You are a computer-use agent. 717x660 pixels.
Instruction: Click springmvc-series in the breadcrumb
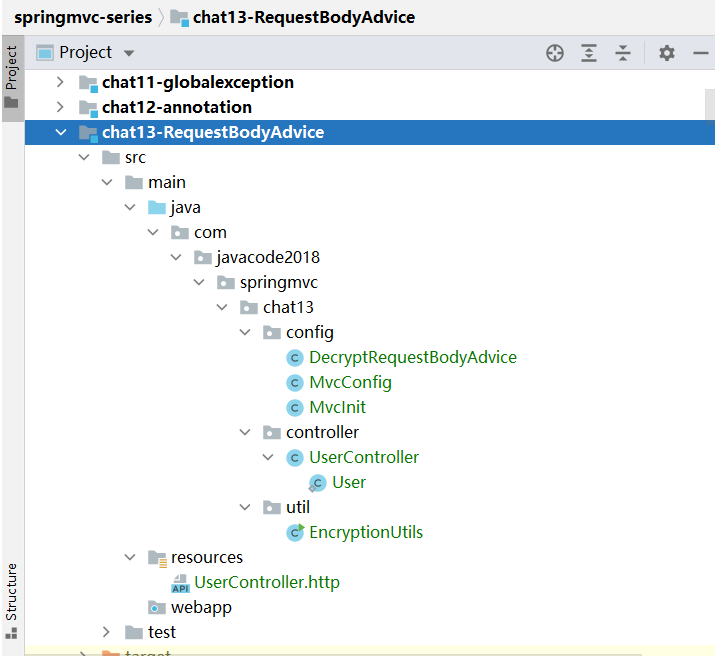83,17
